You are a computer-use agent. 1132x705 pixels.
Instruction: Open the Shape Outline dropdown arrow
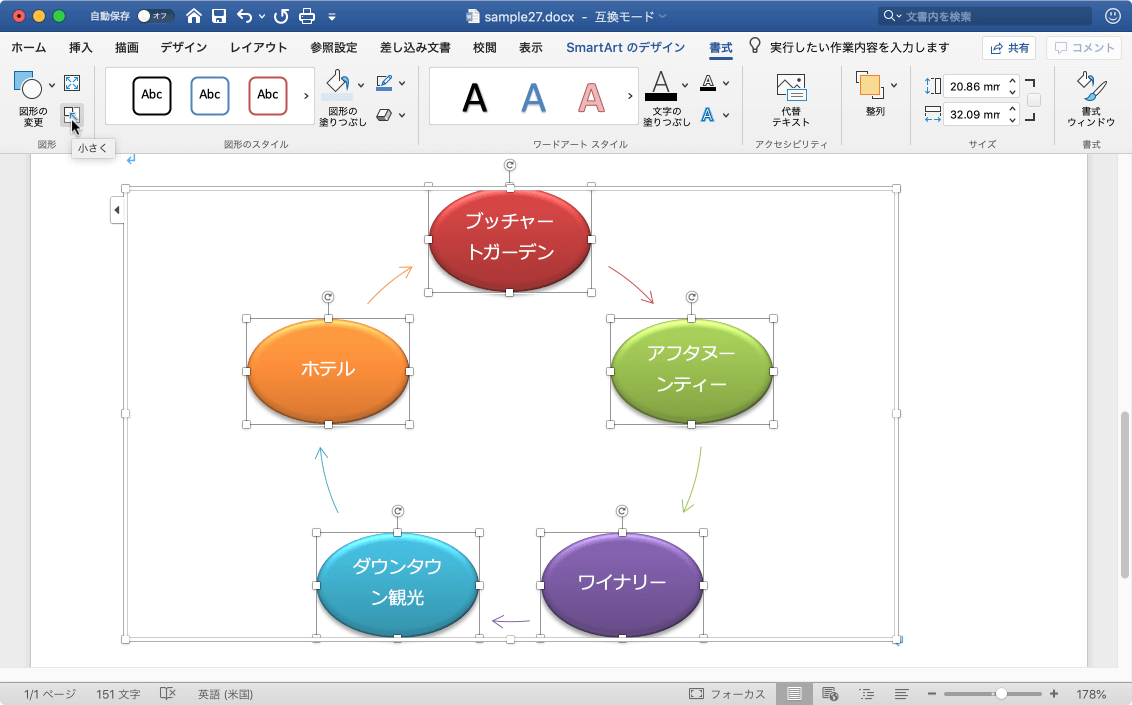(x=402, y=83)
